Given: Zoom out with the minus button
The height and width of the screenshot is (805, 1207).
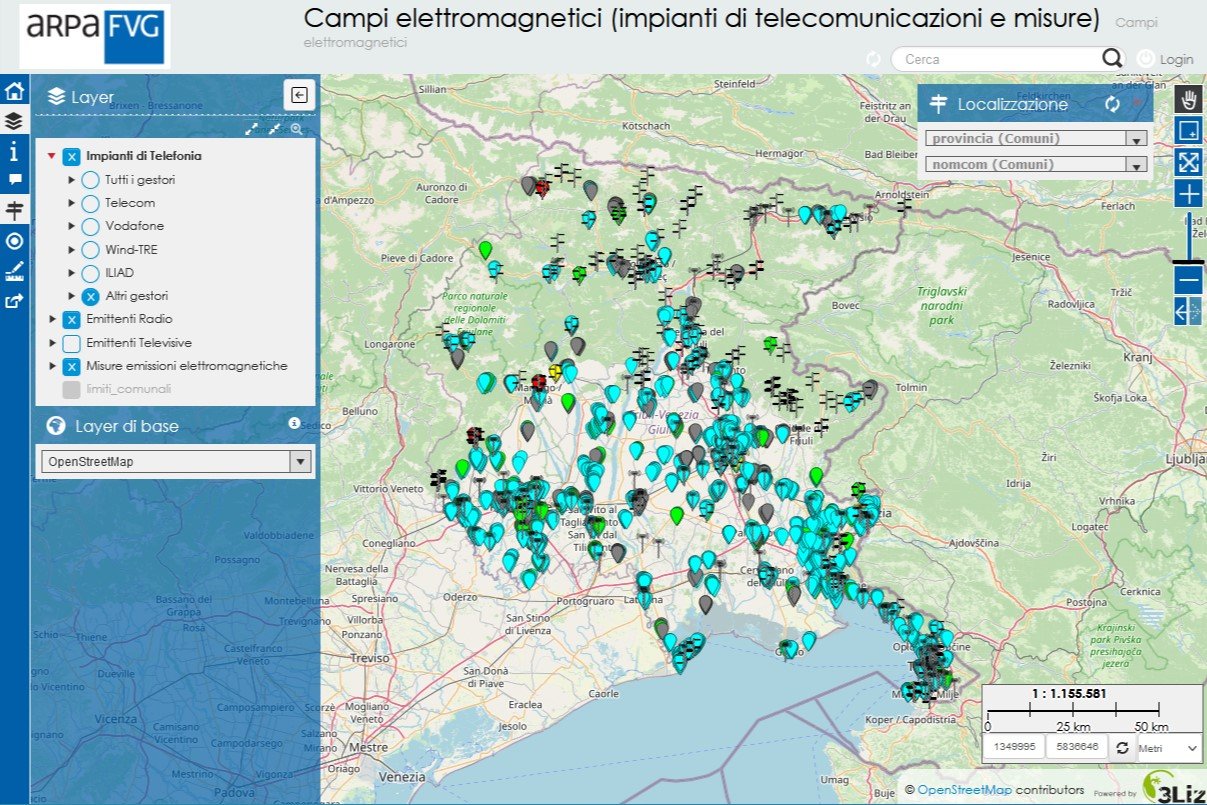Looking at the screenshot, I should click(x=1189, y=280).
